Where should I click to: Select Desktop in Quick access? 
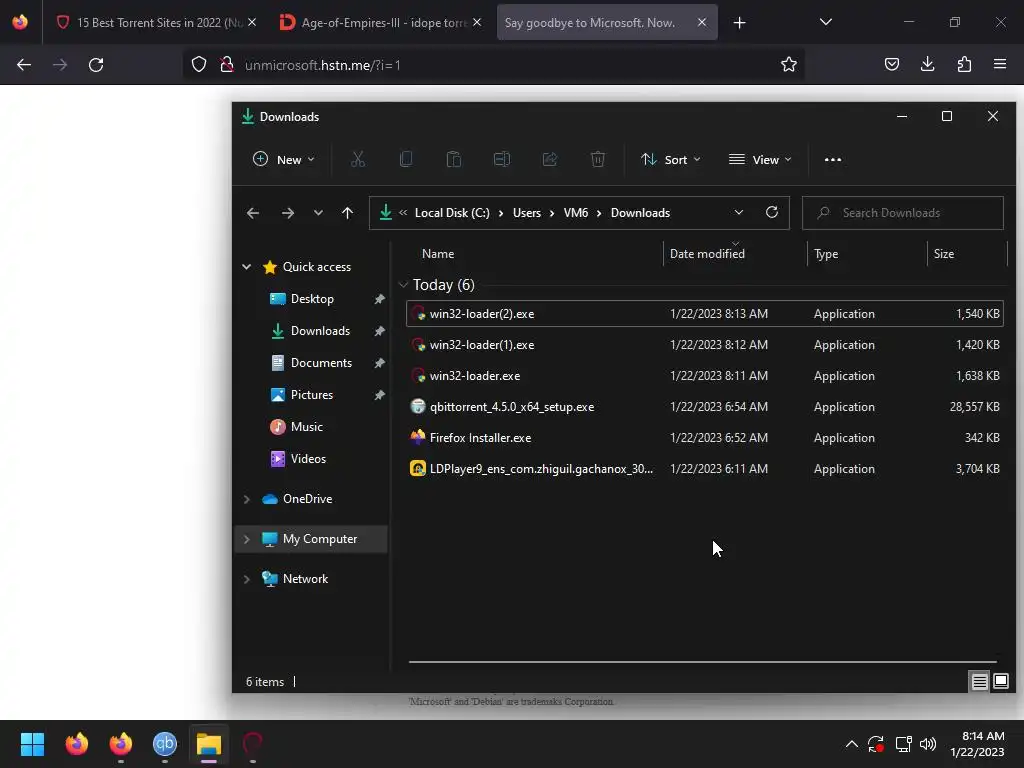click(312, 298)
